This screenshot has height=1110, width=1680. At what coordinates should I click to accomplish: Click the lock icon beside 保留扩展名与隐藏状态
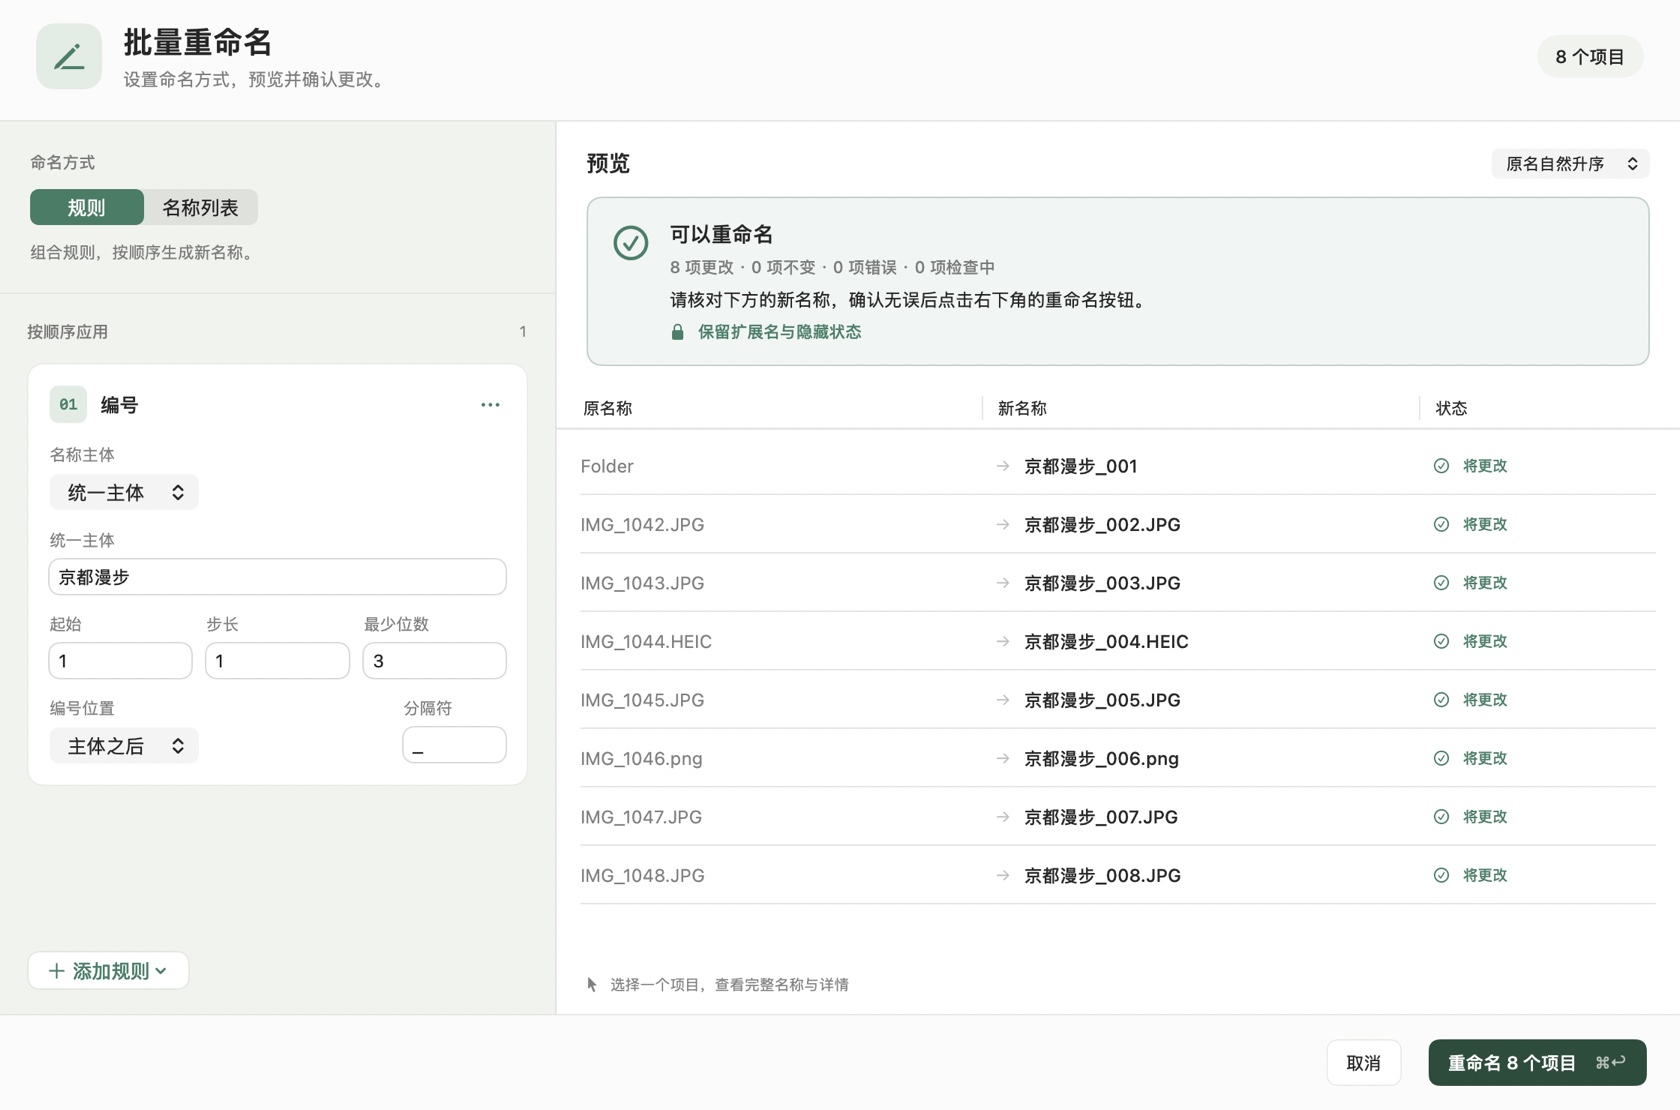[x=677, y=332]
